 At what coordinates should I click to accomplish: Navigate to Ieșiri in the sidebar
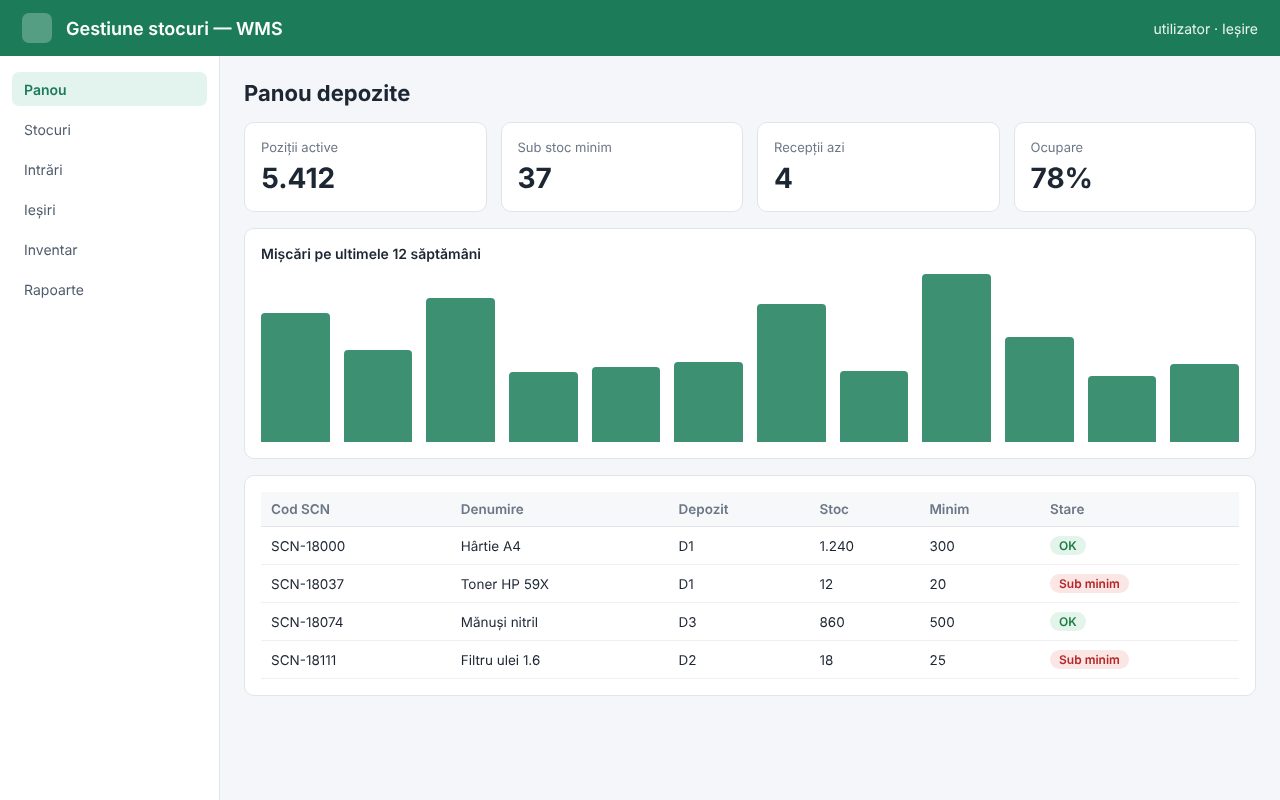(110, 210)
